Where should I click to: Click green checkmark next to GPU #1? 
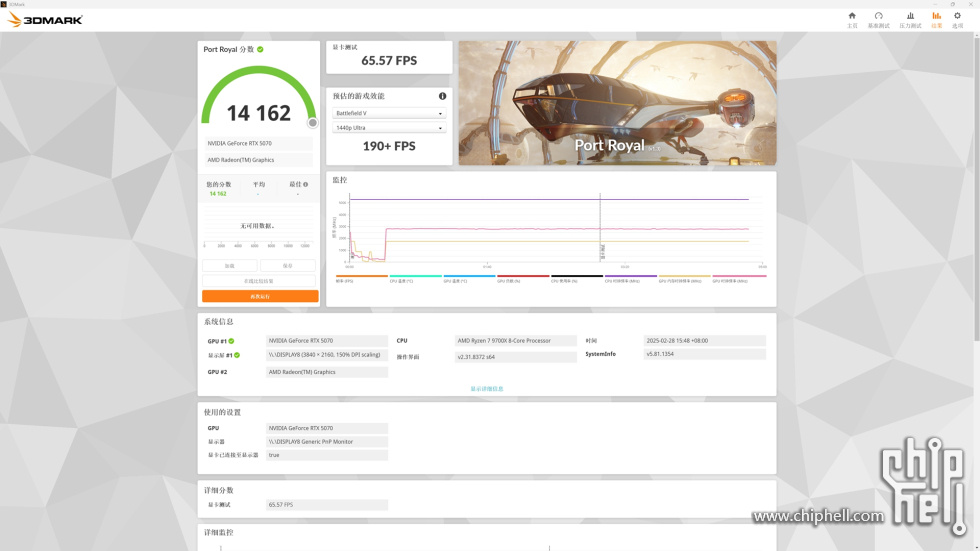tap(231, 341)
